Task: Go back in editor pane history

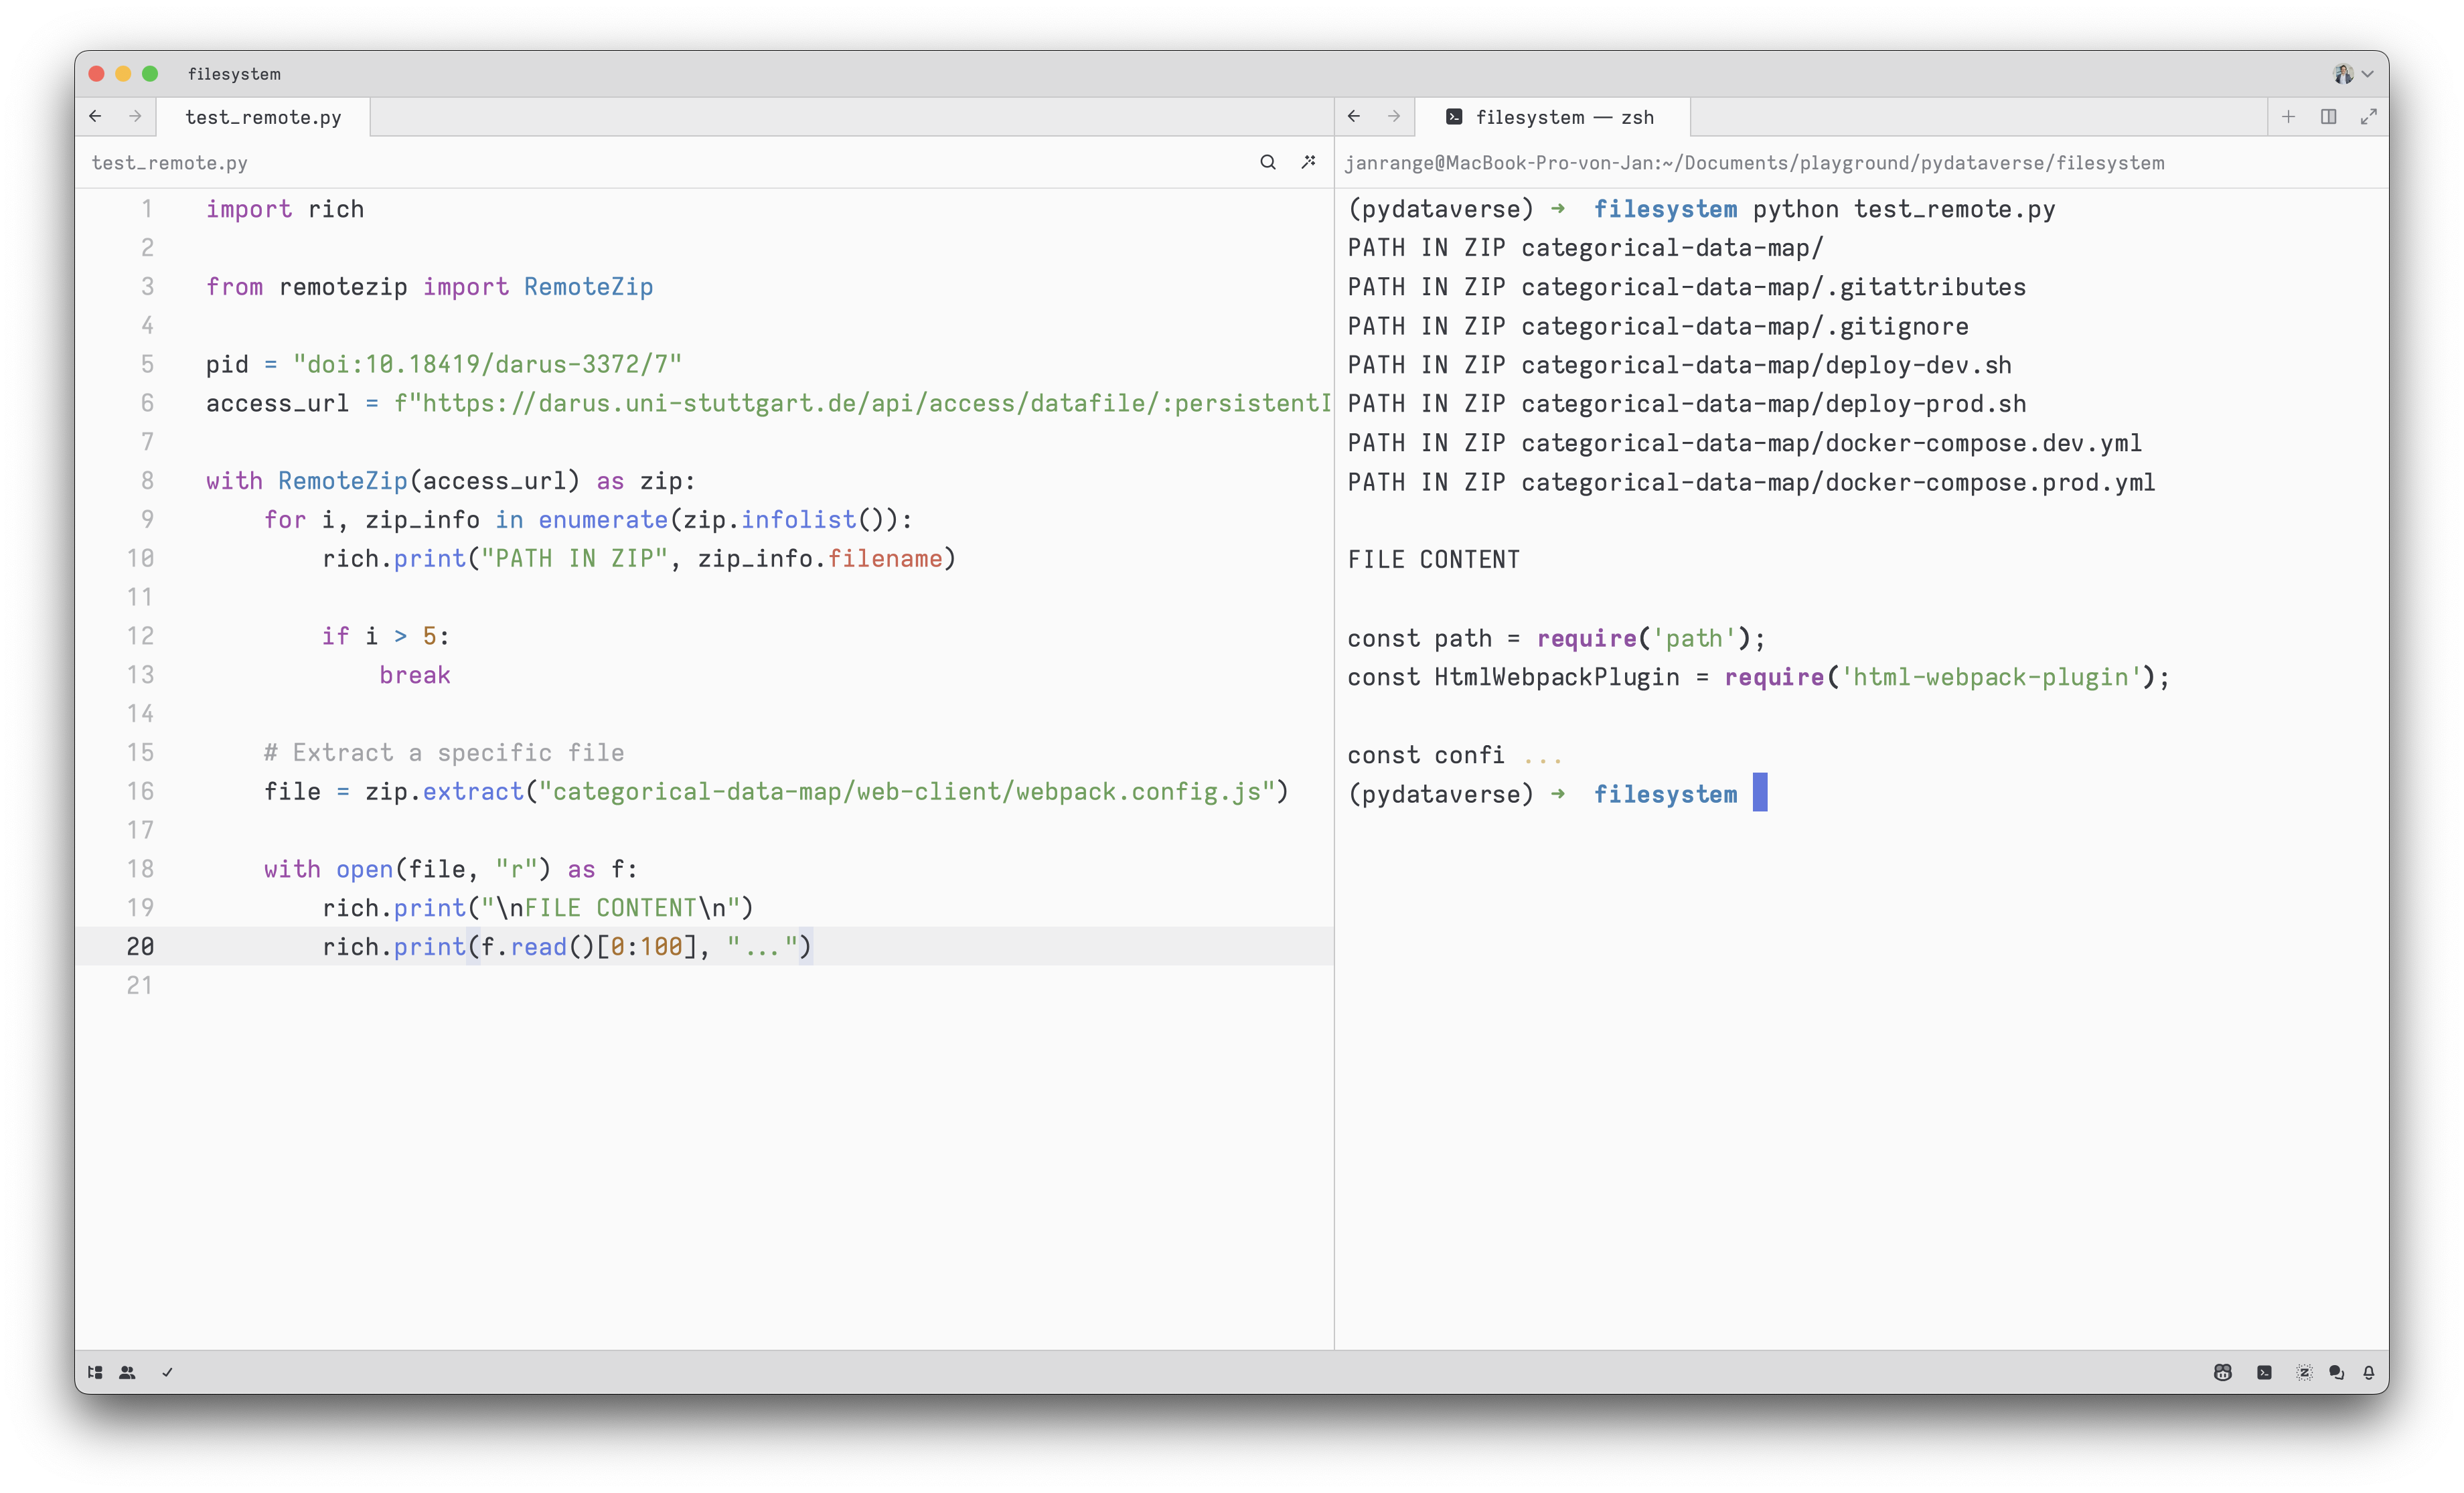Action: 95,117
